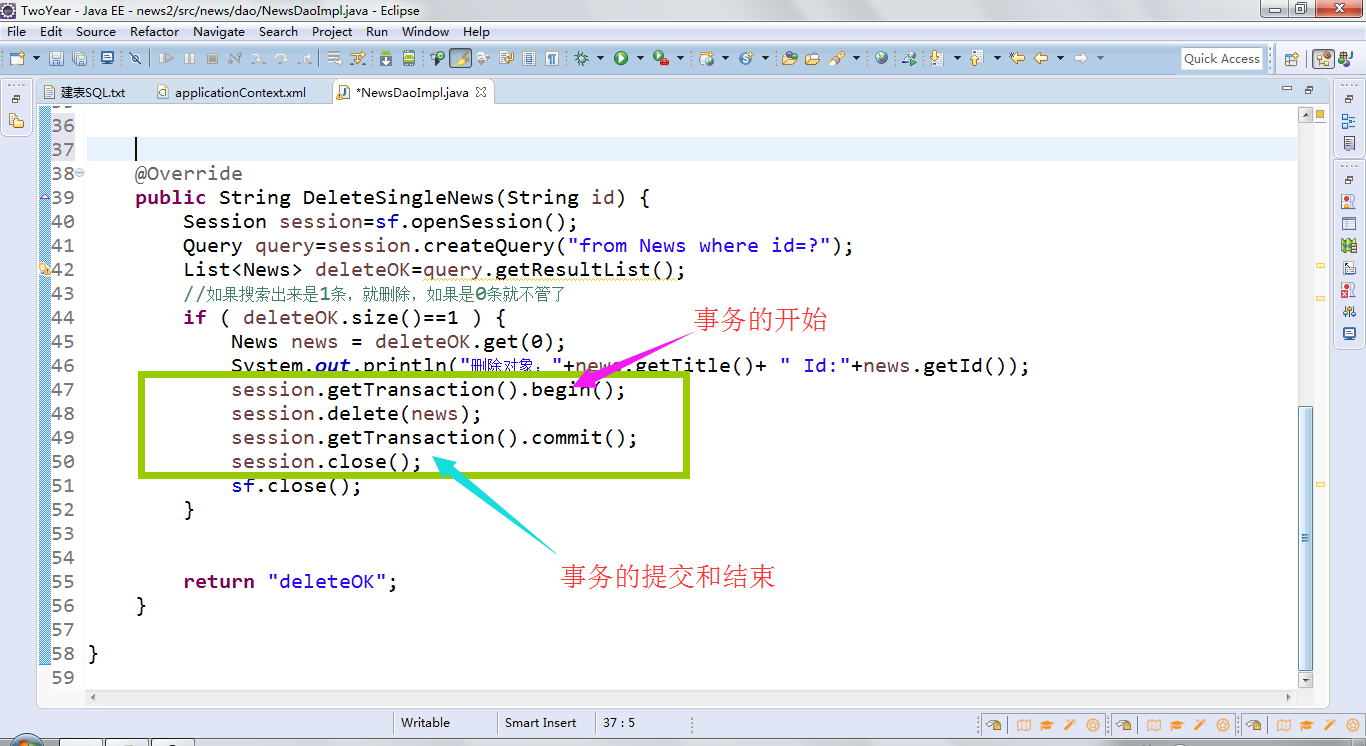1366x746 pixels.
Task: Switch to the applicationContext.xml tab
Action: [232, 92]
